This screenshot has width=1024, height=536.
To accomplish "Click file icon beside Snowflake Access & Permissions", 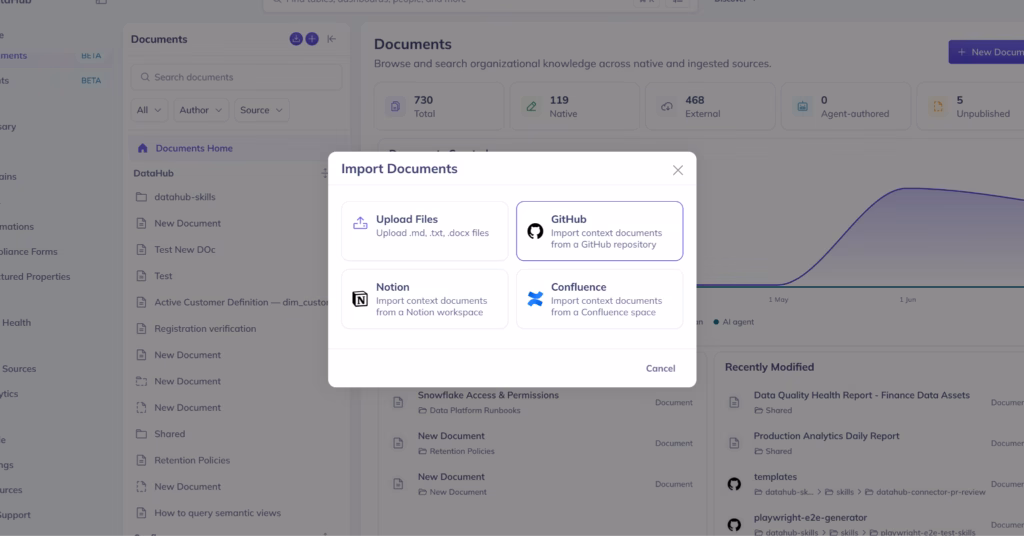I will [398, 402].
